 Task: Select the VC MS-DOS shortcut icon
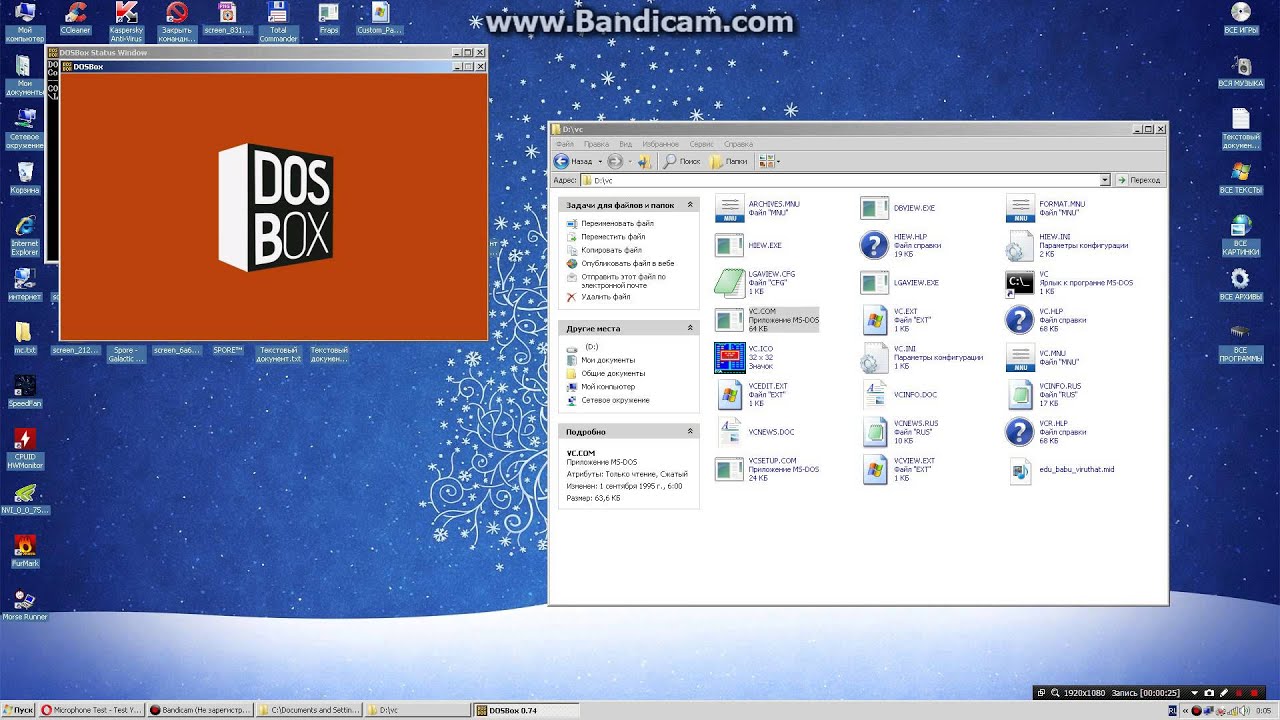[x=1019, y=283]
